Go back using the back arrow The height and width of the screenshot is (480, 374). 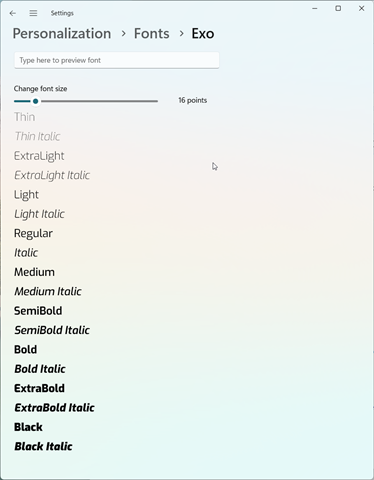(x=13, y=13)
